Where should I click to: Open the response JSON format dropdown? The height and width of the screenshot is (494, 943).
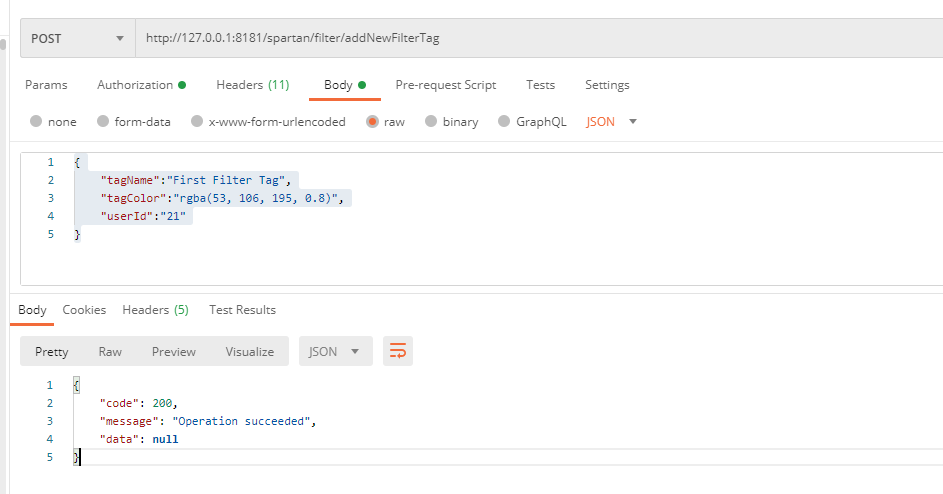point(335,351)
